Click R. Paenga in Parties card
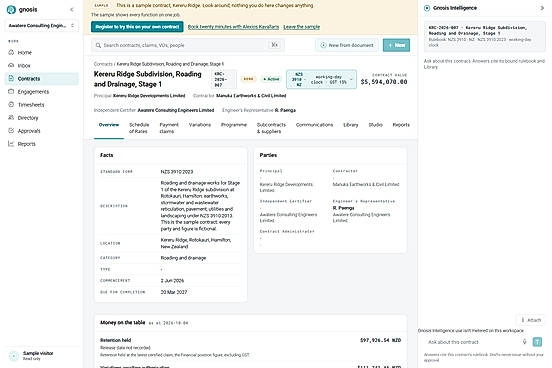 click(343, 208)
